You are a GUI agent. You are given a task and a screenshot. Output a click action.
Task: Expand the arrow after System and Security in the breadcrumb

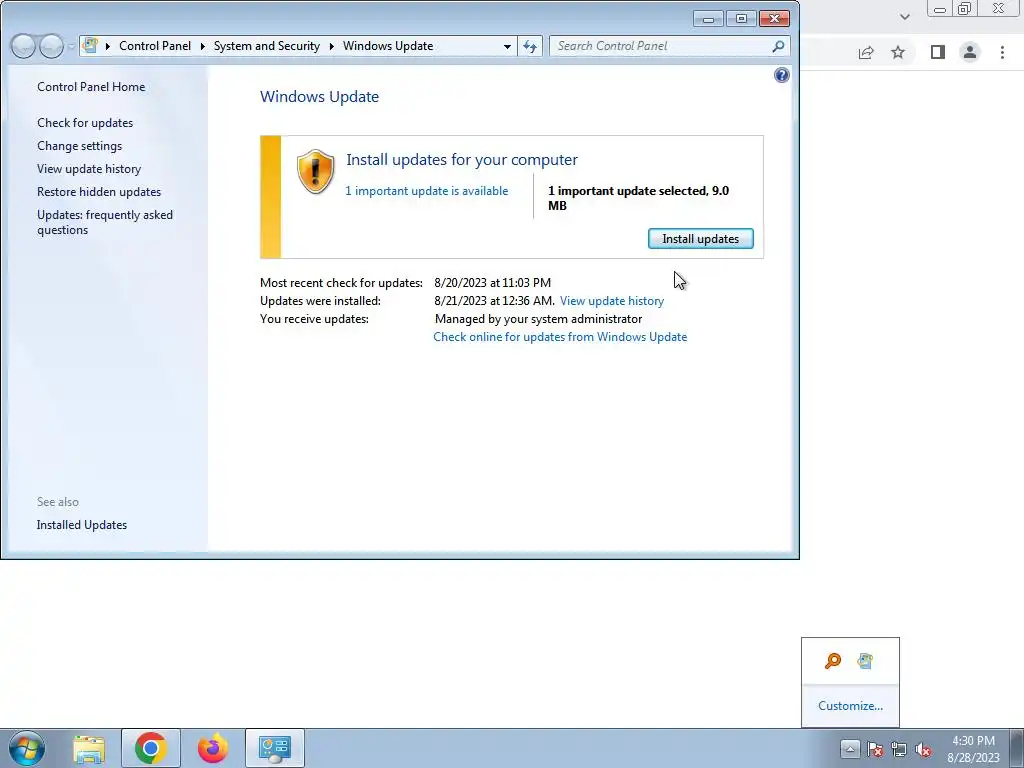(332, 46)
